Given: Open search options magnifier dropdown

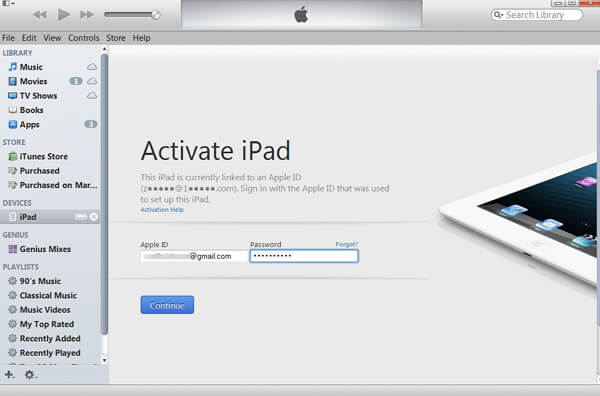Looking at the screenshot, I should point(498,15).
